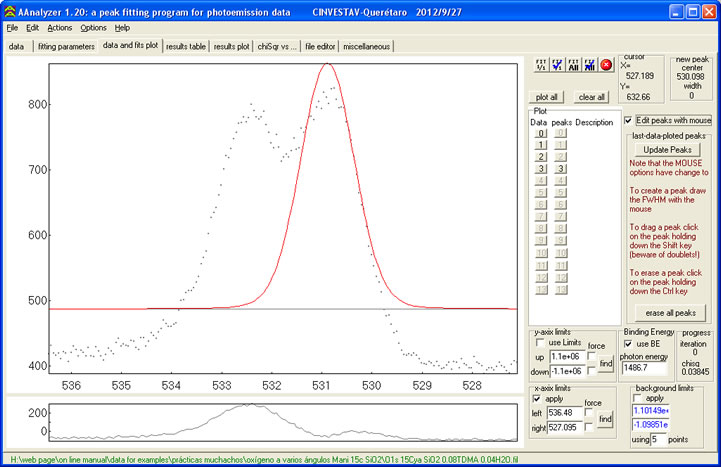Click the x-axis limits find button

point(606,417)
